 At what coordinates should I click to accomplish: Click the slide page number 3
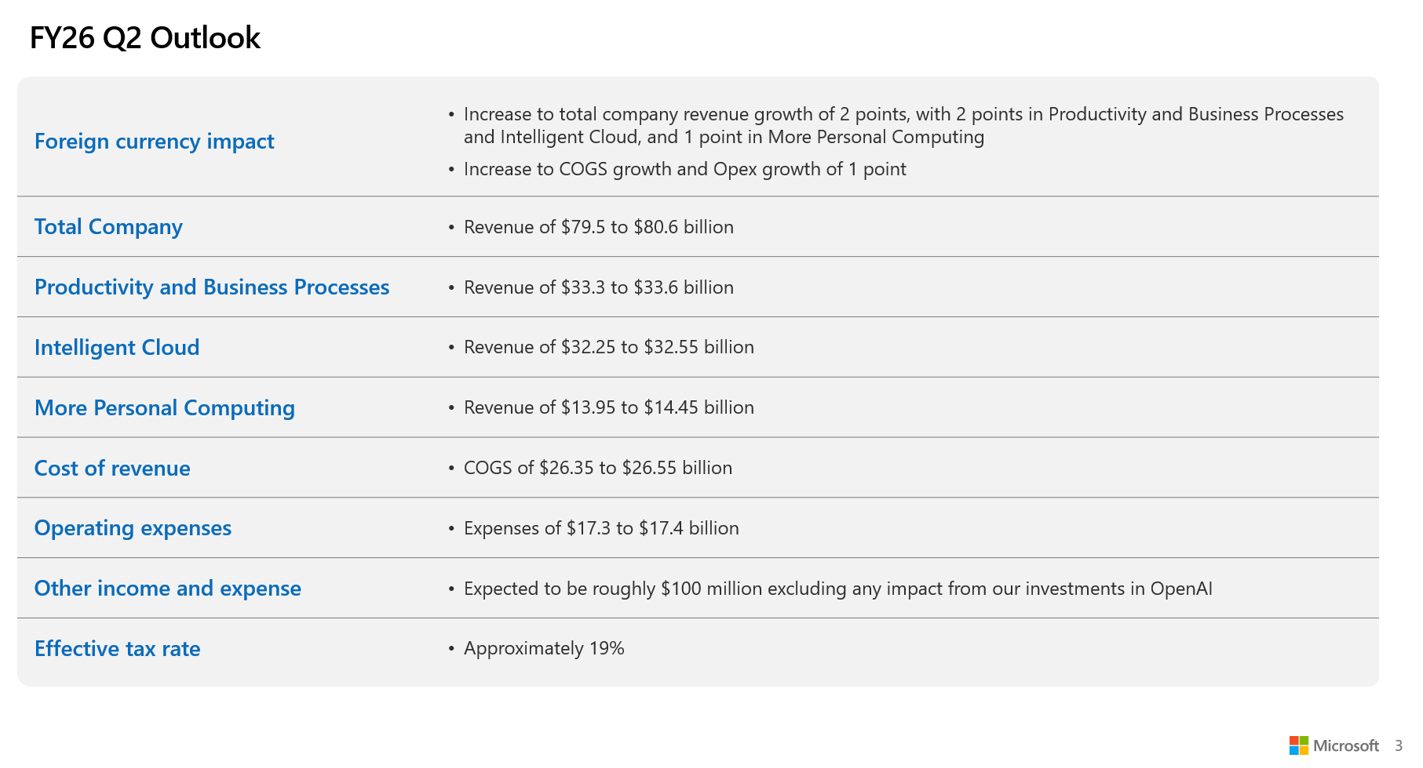tap(1399, 746)
